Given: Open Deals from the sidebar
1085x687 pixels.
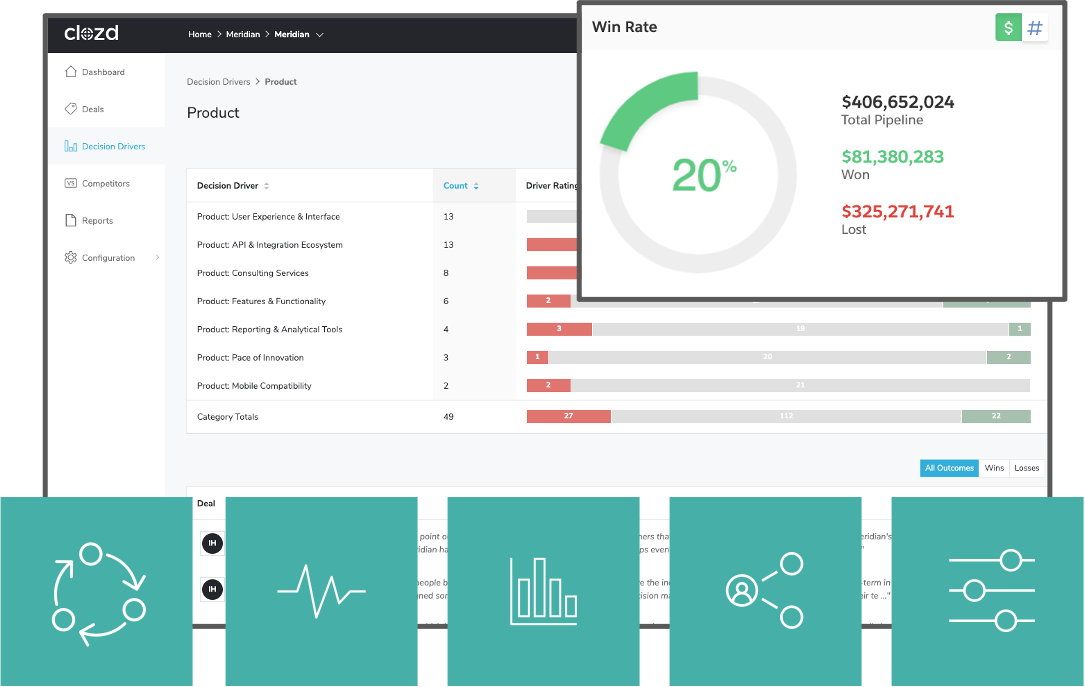Looking at the screenshot, I should point(92,109).
